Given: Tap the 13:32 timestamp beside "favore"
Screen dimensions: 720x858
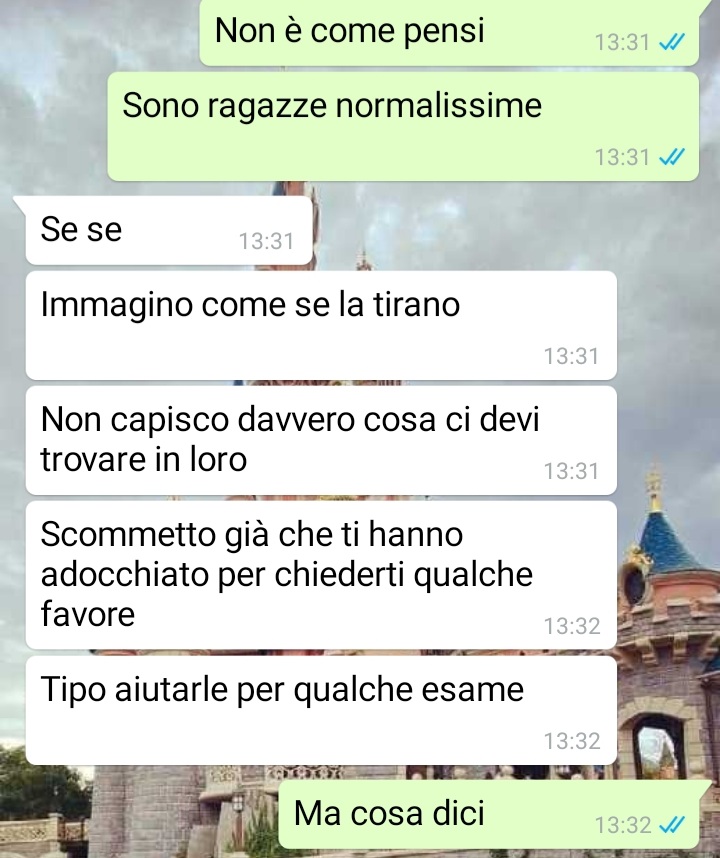Looking at the screenshot, I should tap(572, 626).
